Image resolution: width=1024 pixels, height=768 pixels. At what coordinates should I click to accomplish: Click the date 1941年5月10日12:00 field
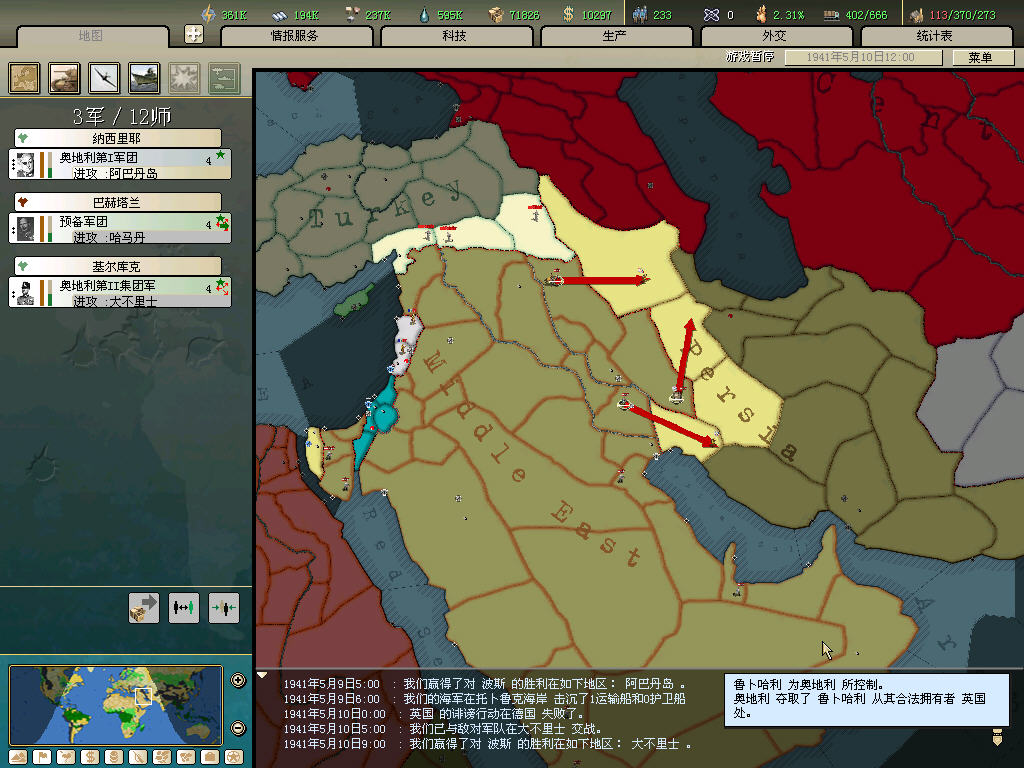863,57
